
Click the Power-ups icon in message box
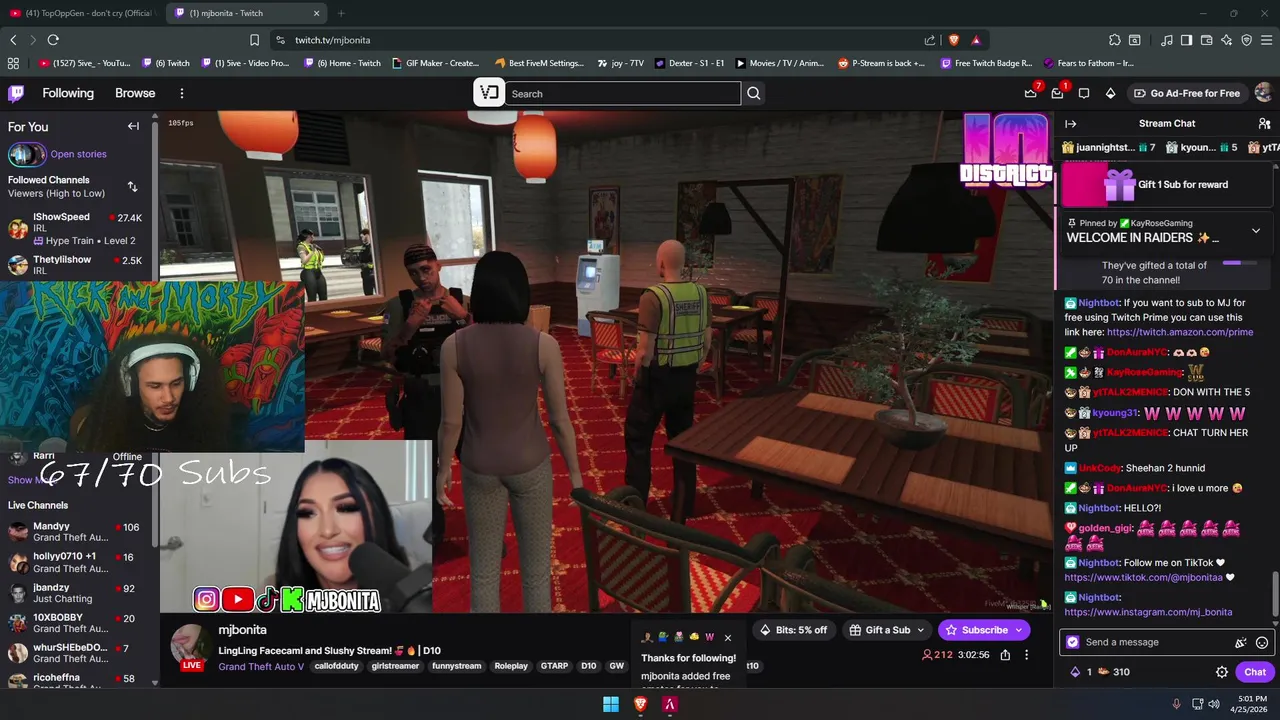[1241, 643]
